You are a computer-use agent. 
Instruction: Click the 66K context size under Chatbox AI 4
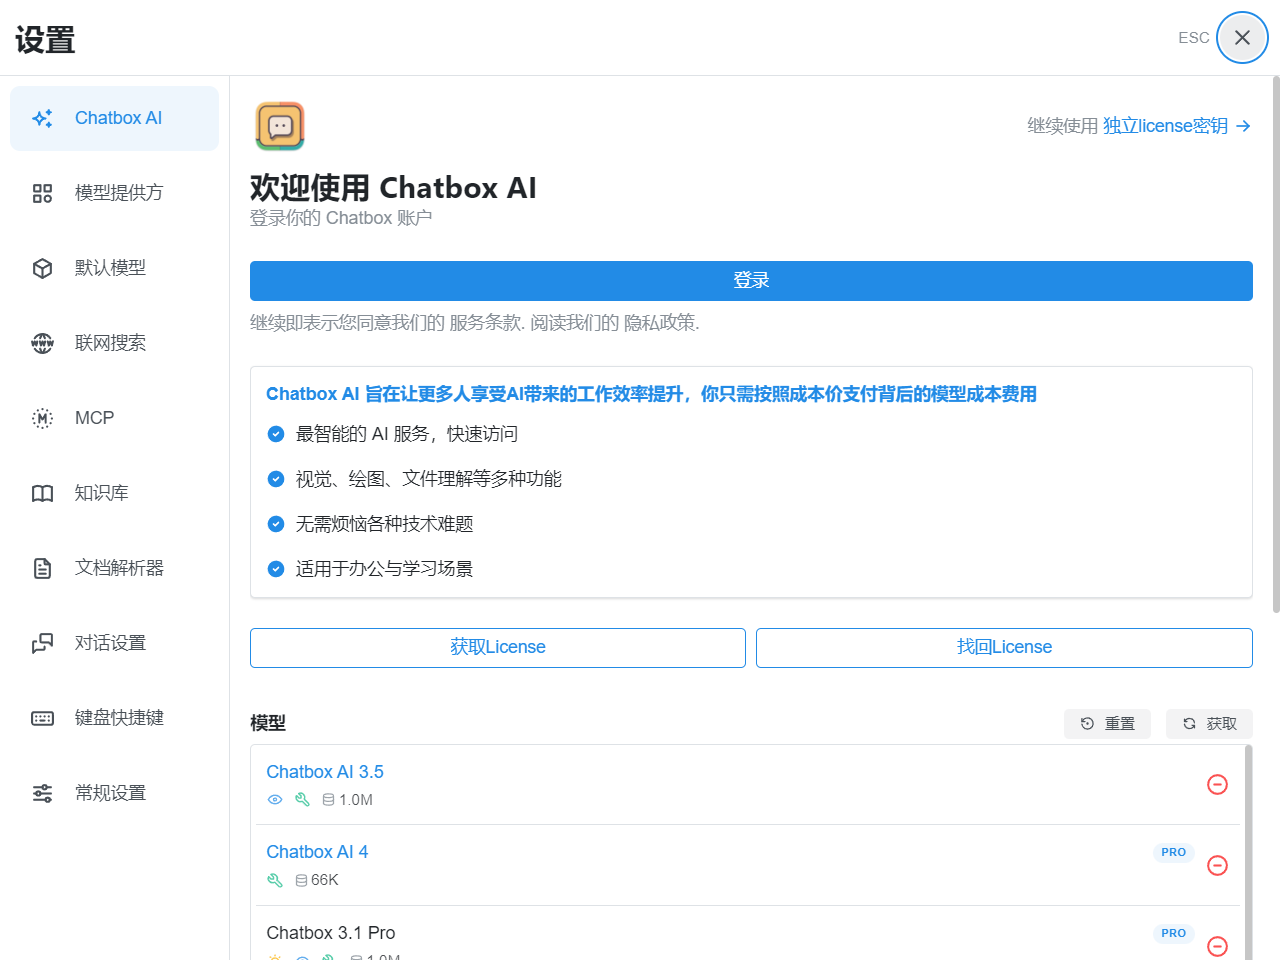(317, 880)
